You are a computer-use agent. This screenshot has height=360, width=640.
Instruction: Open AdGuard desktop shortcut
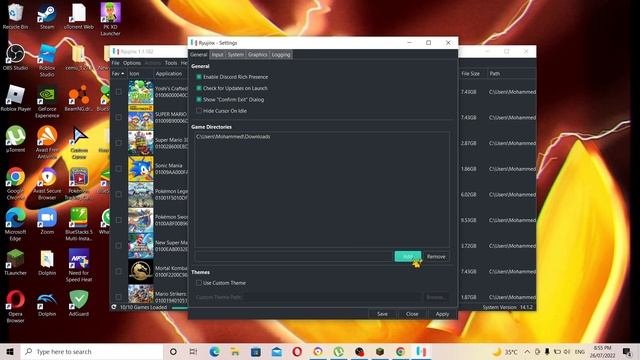(79, 303)
